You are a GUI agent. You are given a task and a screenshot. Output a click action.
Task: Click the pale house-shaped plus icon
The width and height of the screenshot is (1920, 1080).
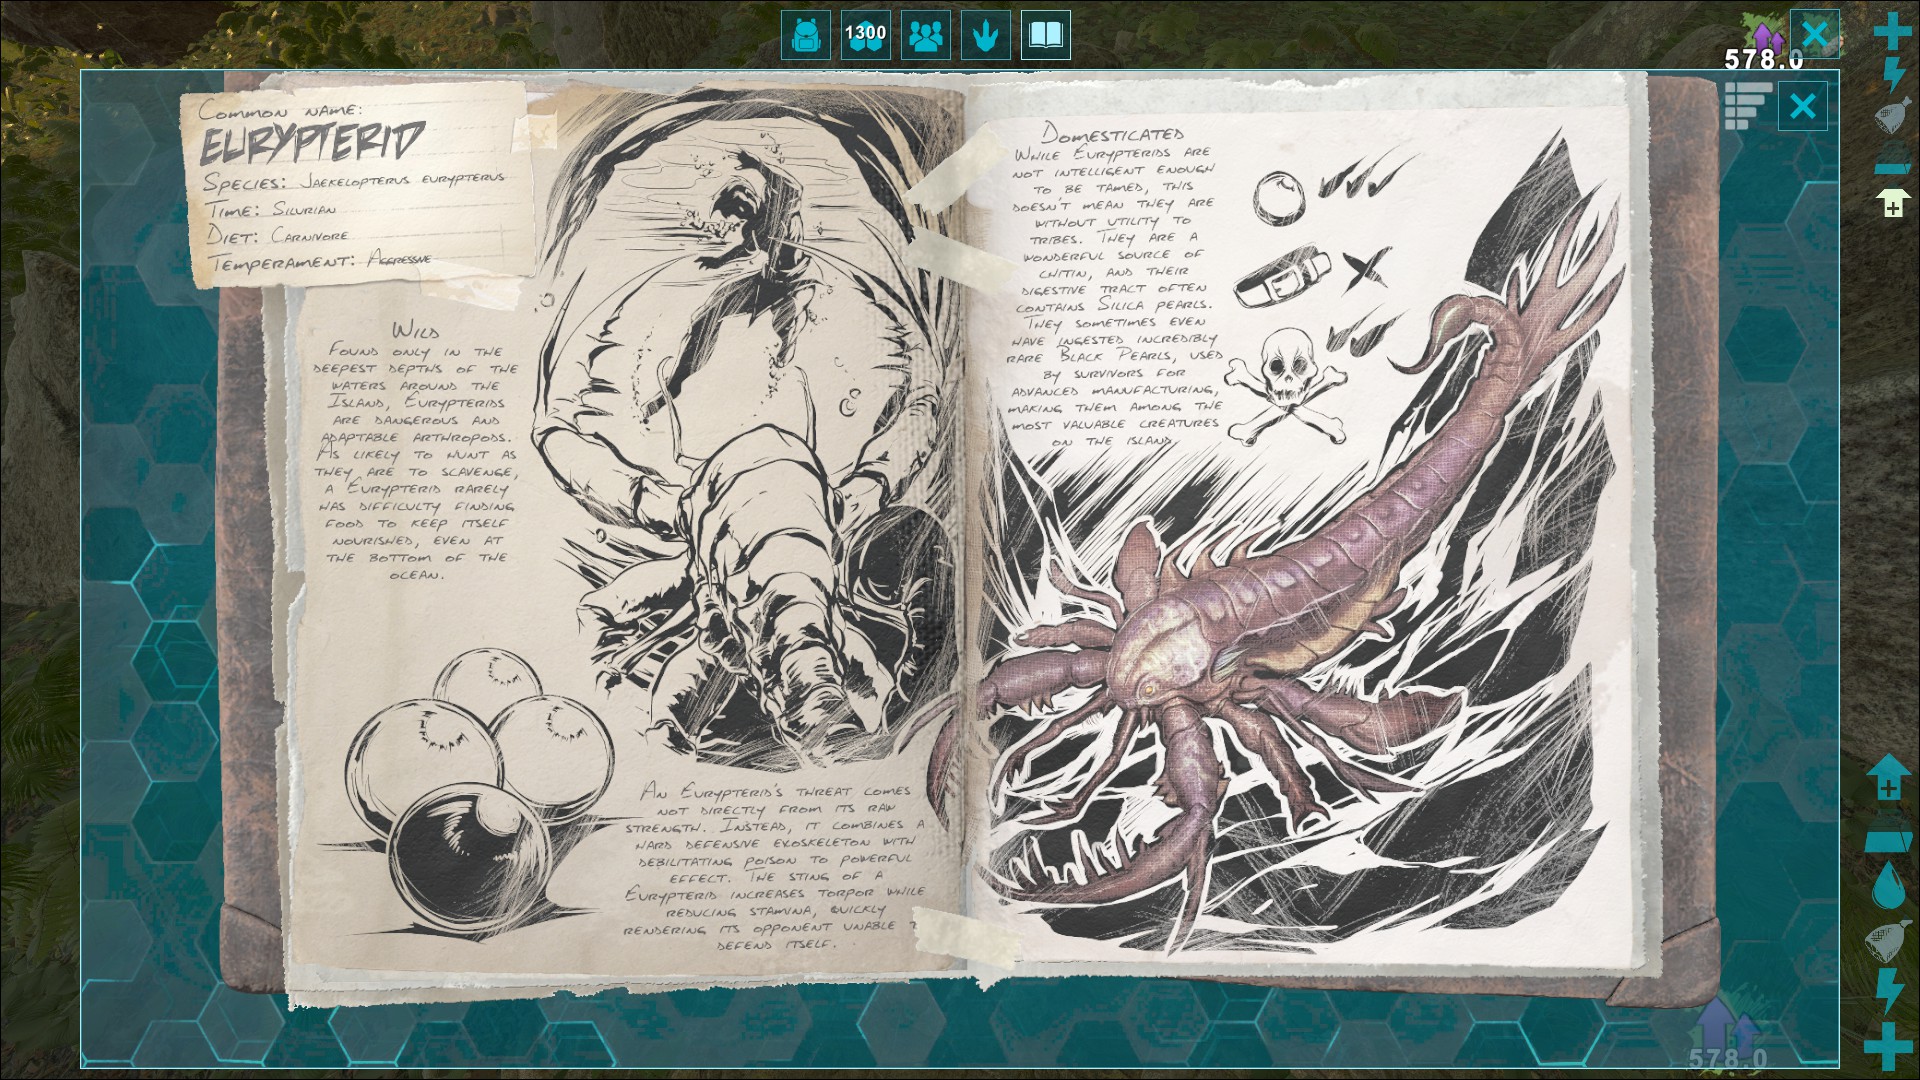tap(1892, 203)
